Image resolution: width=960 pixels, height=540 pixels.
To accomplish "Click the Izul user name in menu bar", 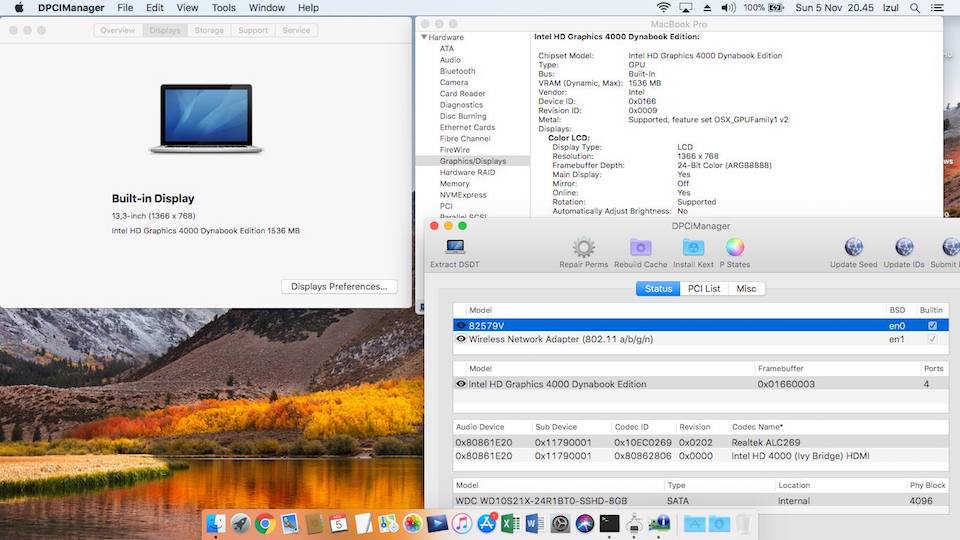I will (x=890, y=8).
